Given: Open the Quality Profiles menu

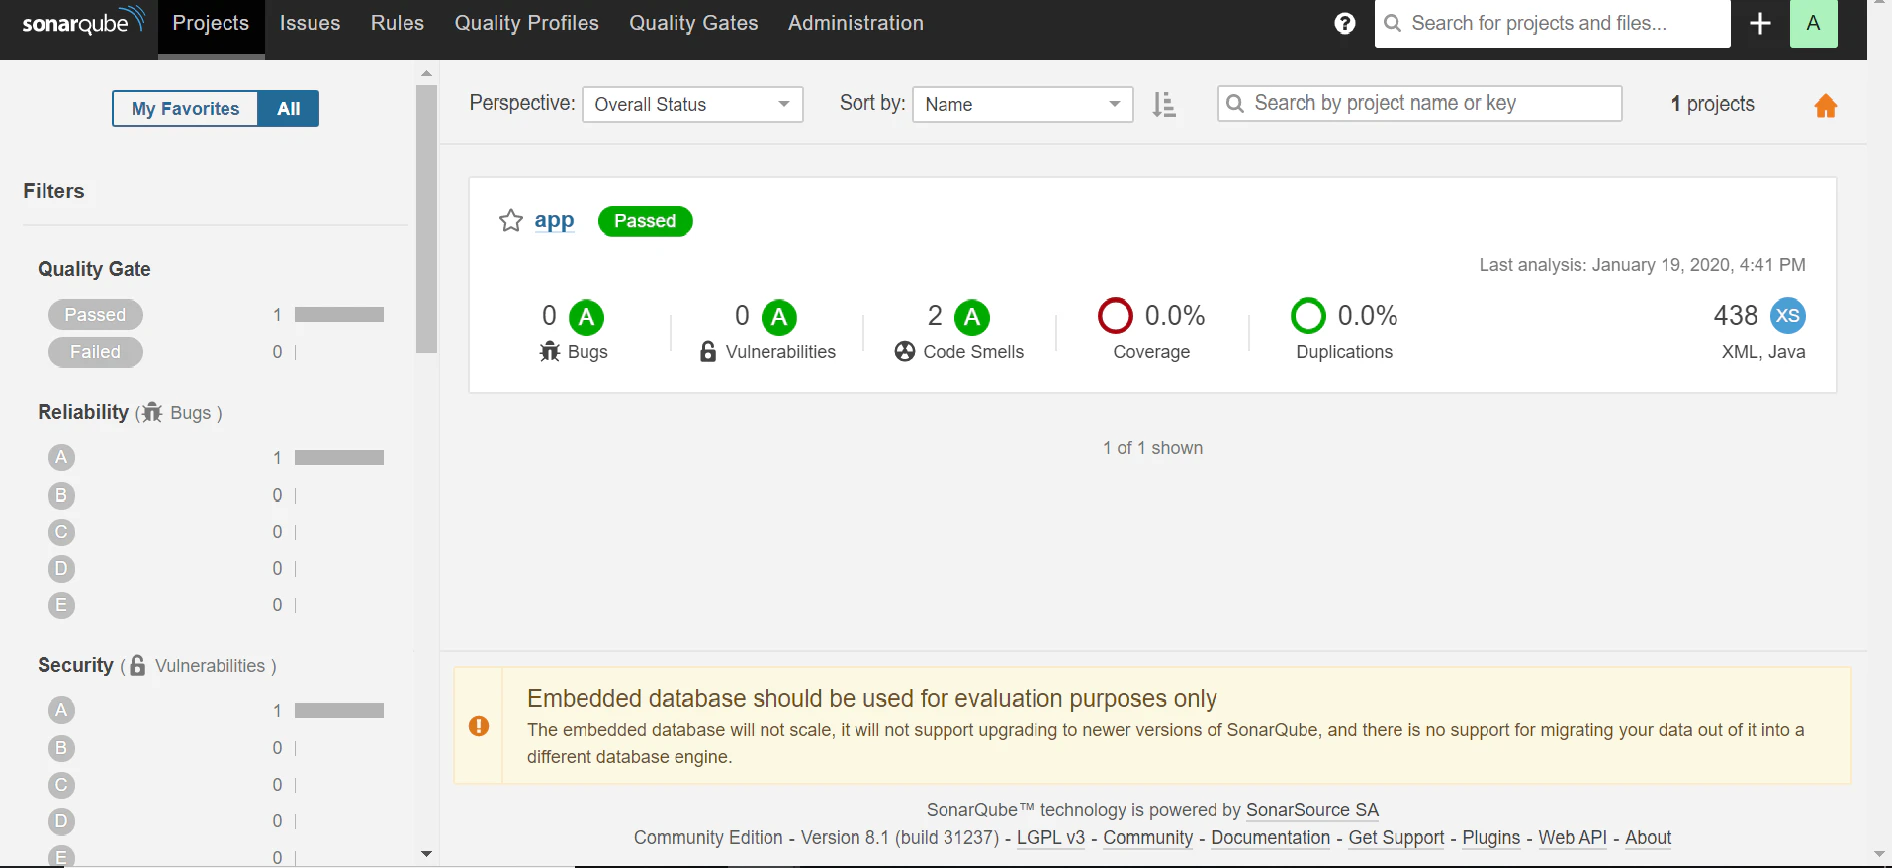Looking at the screenshot, I should 527,23.
